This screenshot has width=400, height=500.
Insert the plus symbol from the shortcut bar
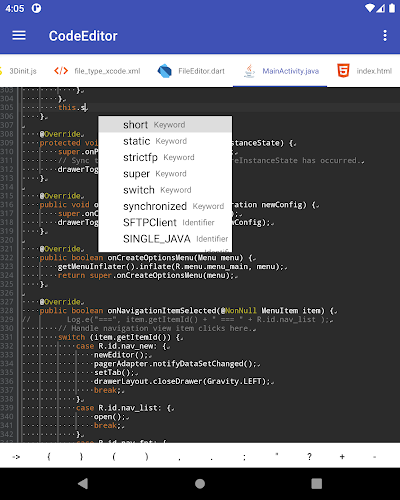tap(342, 456)
